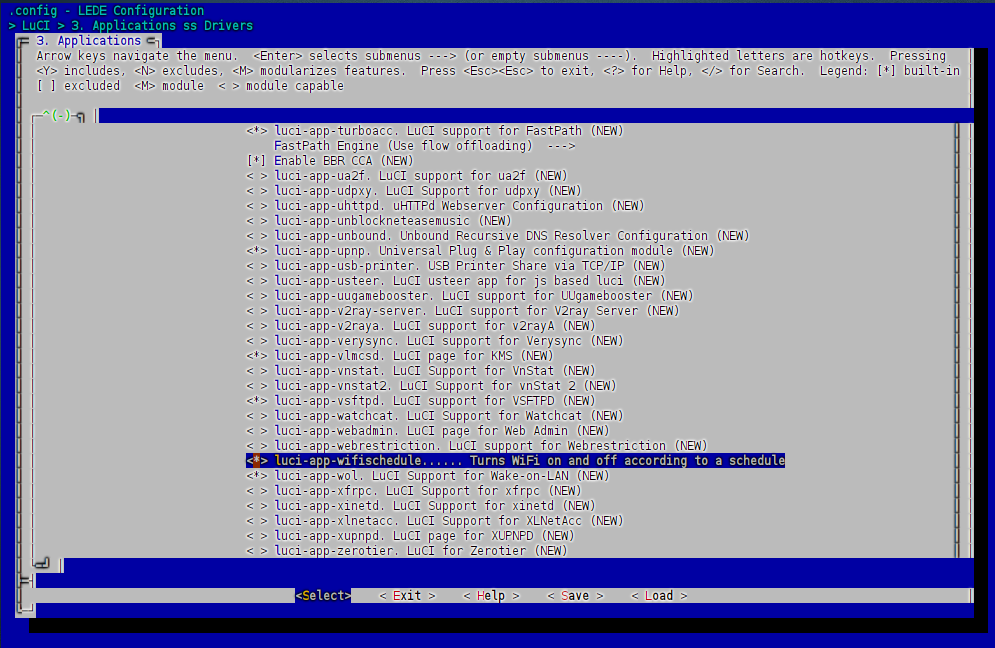Select the luci-app-webadmin row
The width and height of the screenshot is (995, 648).
[x=428, y=431]
